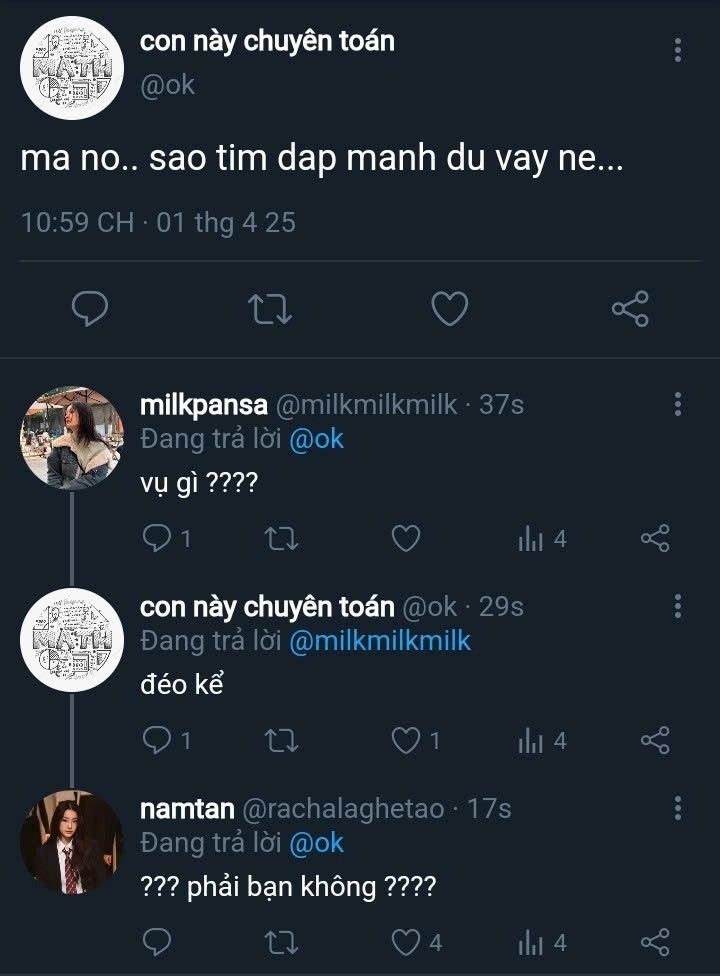Like the main tweet by con này chuyên toán
720x976 pixels.
click(449, 310)
